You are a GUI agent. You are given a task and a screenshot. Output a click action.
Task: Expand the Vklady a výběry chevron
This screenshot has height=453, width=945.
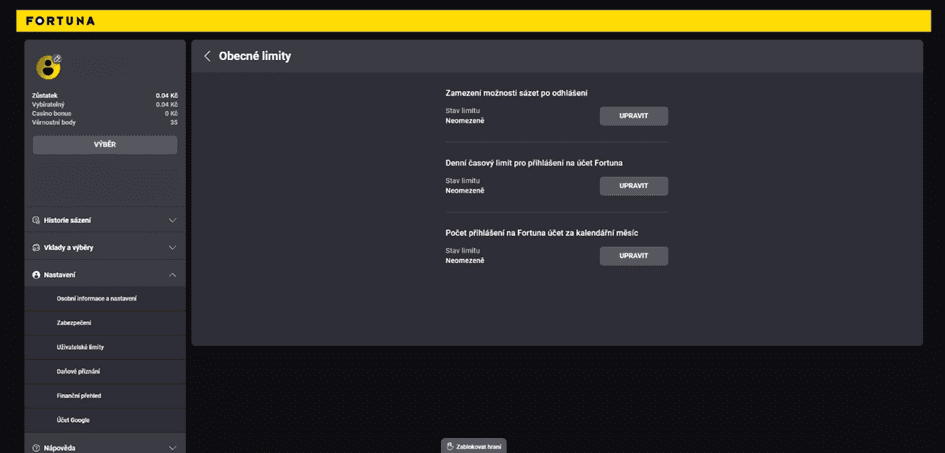[172, 248]
